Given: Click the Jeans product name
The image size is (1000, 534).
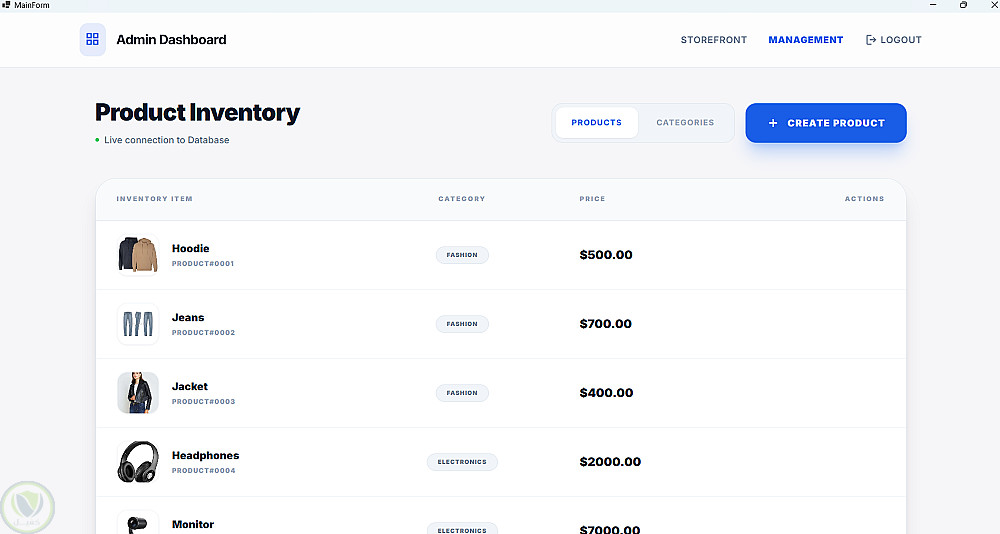Looking at the screenshot, I should [x=188, y=317].
